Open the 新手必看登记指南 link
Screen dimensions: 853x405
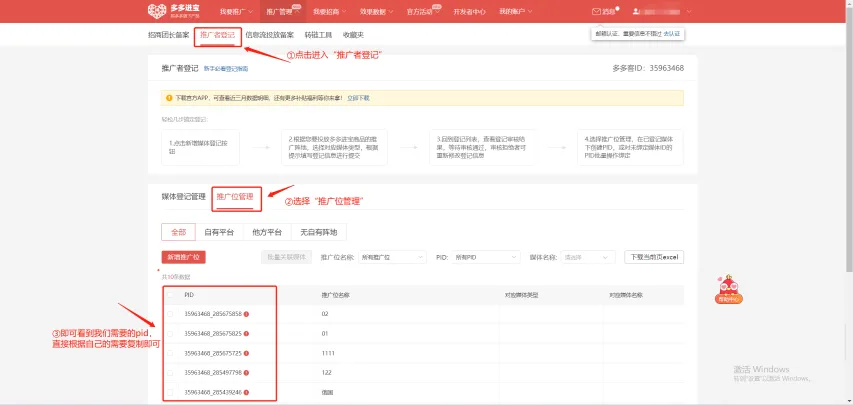click(226, 69)
